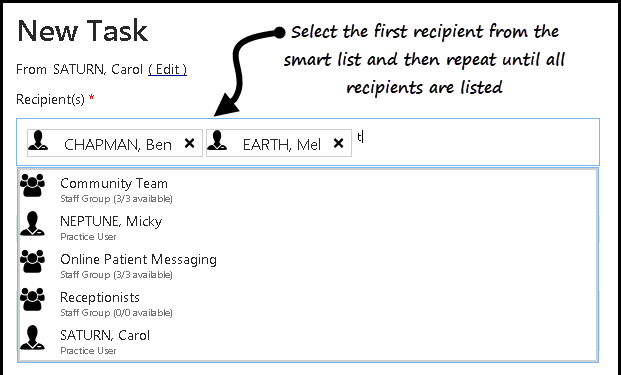
Task: Select Community Team from the smart list
Action: [308, 188]
